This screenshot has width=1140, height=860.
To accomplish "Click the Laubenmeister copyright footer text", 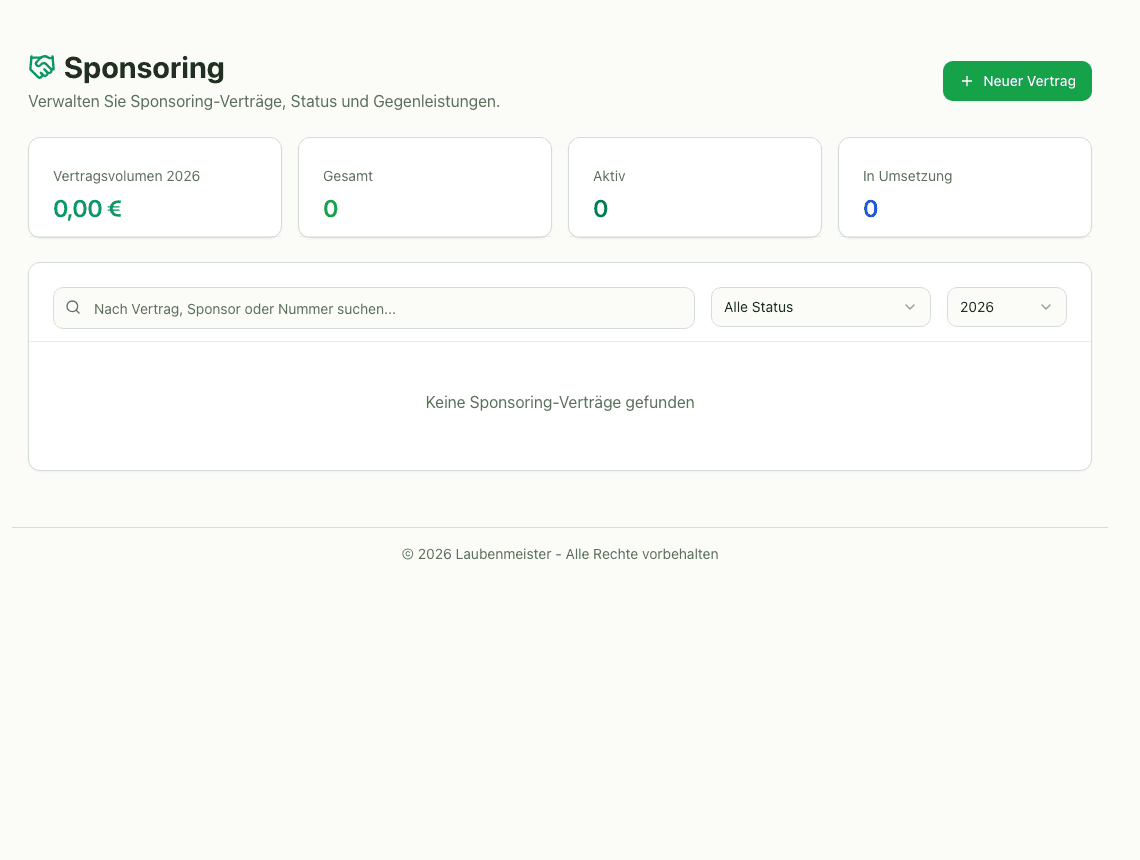I will pyautogui.click(x=560, y=554).
